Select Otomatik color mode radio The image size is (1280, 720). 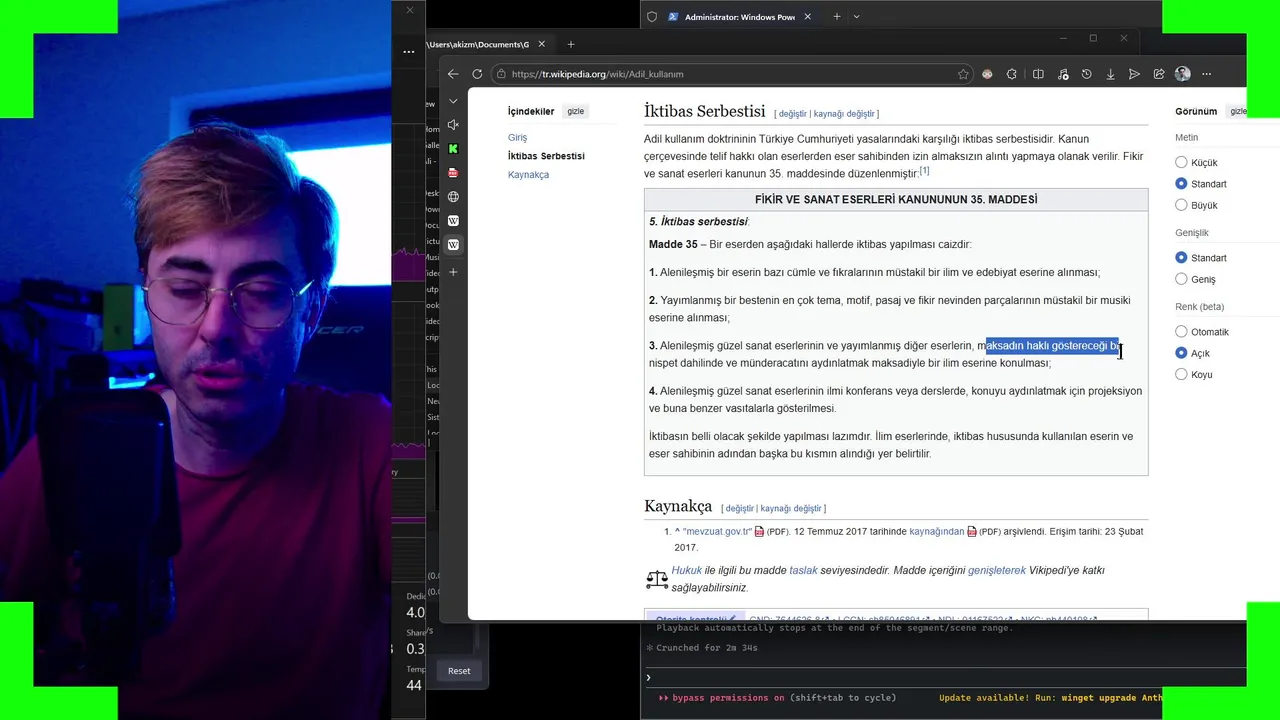pyautogui.click(x=1181, y=332)
